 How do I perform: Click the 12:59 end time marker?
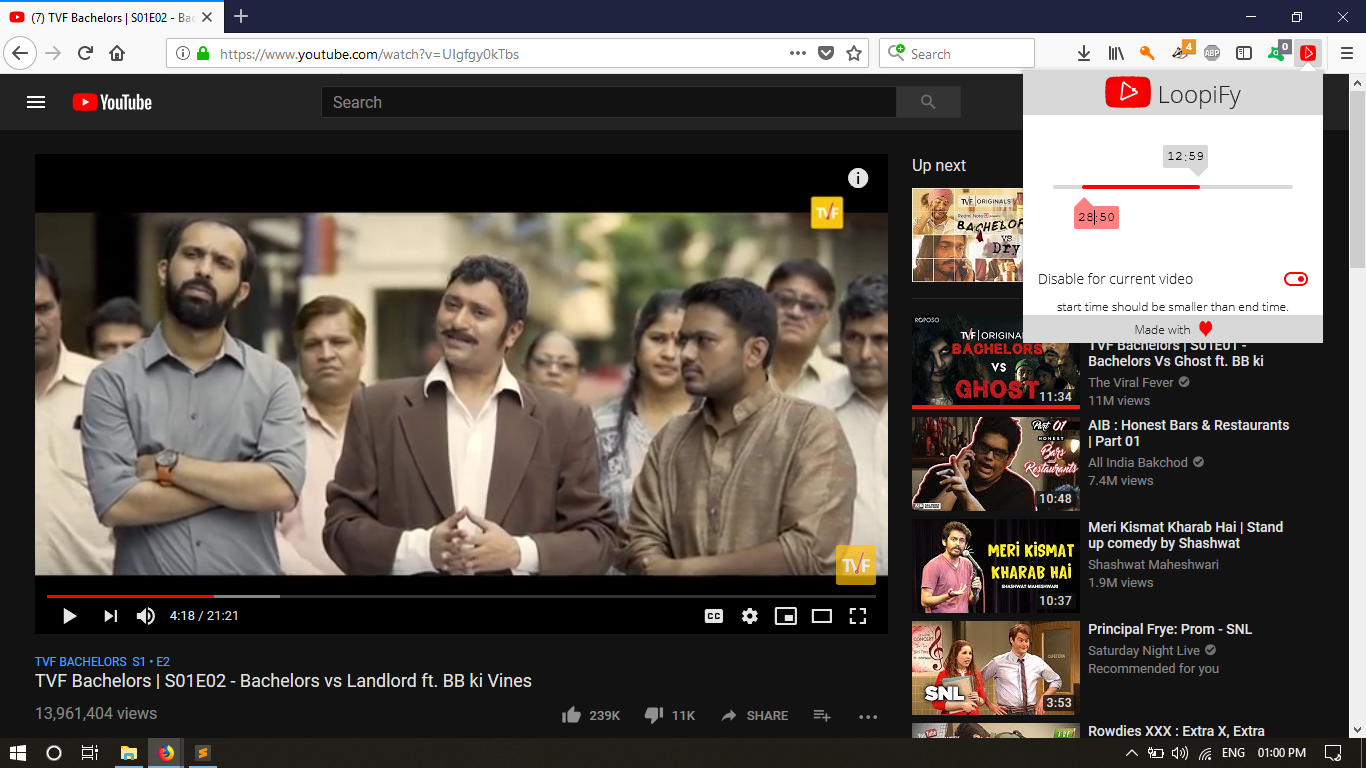point(1186,156)
